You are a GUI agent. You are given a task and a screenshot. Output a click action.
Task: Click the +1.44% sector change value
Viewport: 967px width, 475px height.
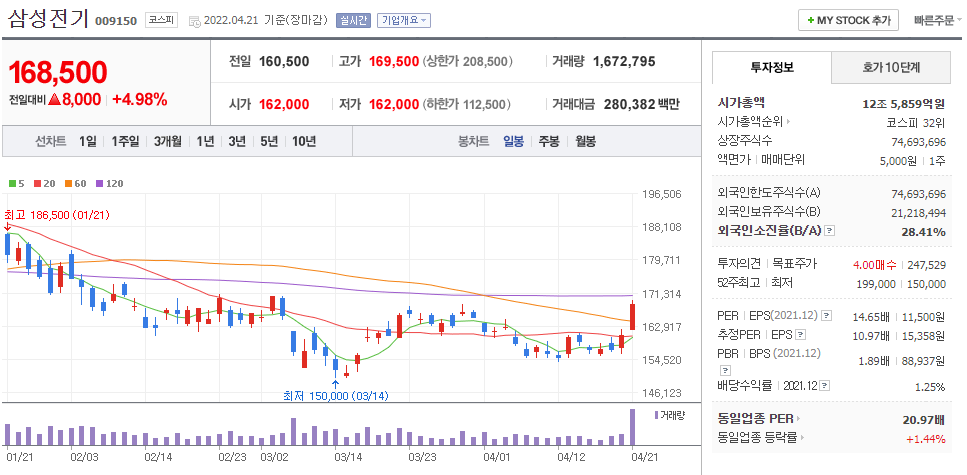click(x=926, y=439)
